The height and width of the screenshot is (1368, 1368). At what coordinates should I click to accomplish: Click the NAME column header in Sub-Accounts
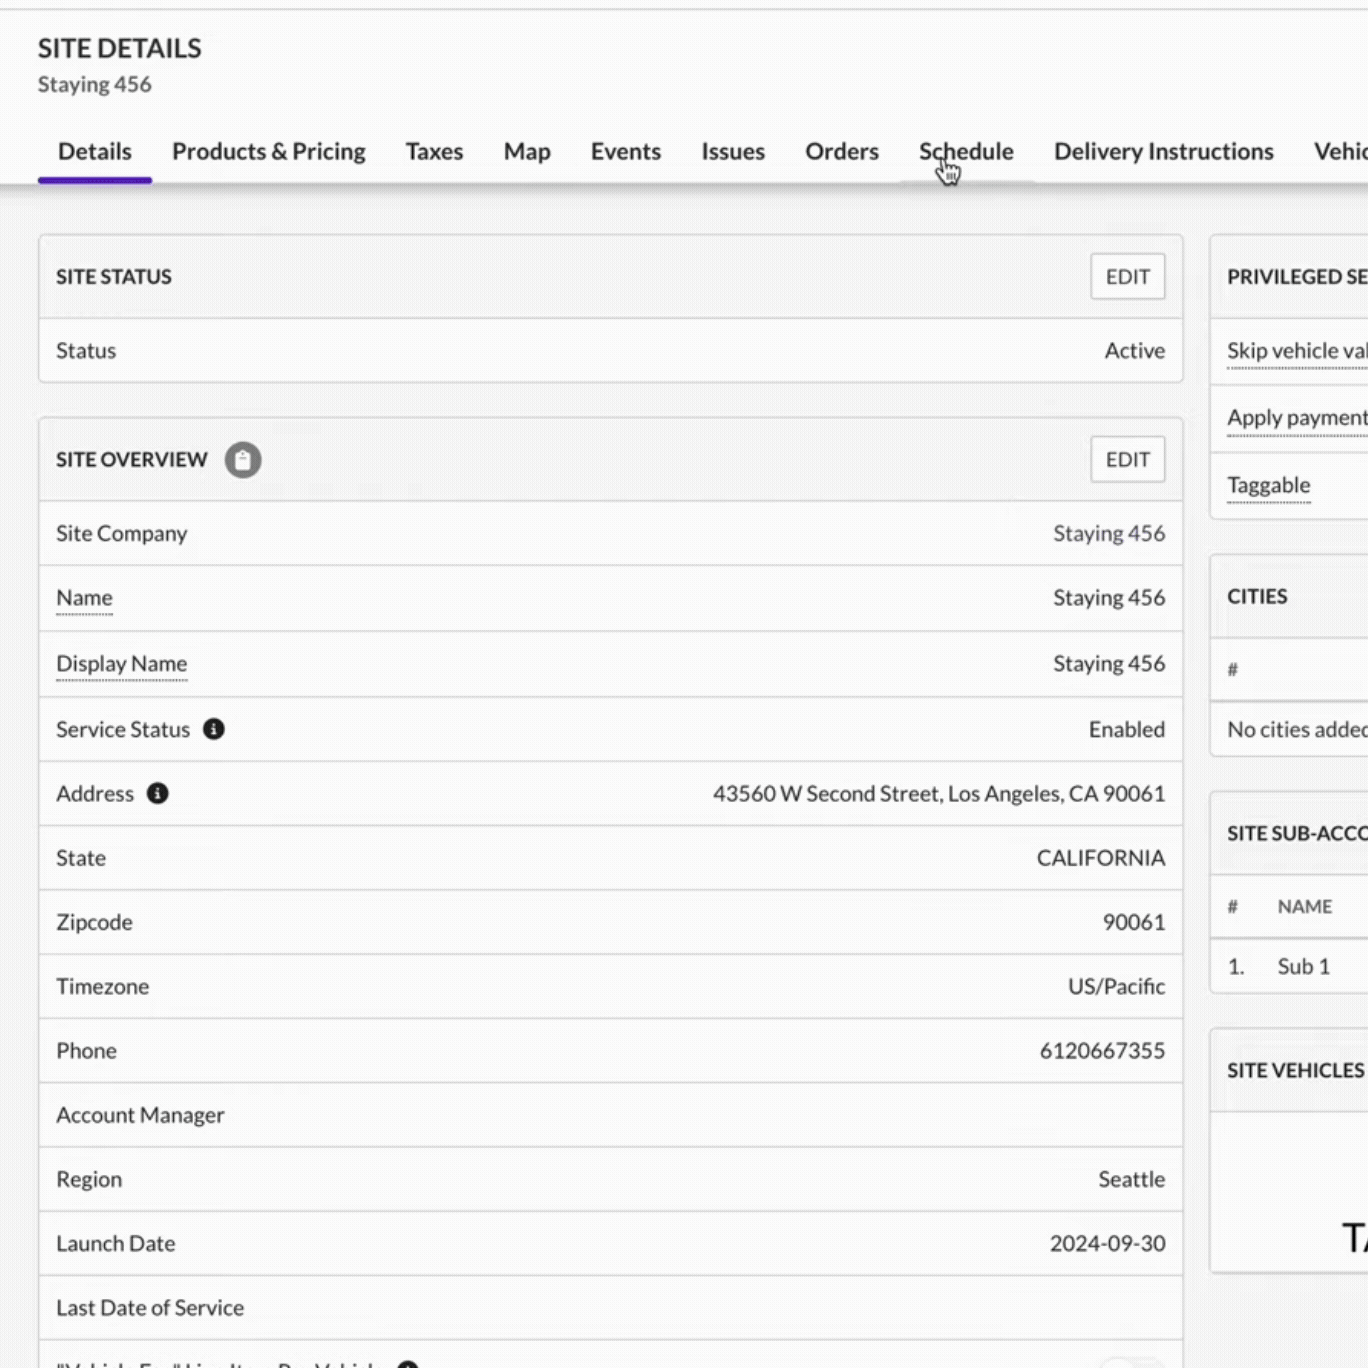pos(1305,906)
